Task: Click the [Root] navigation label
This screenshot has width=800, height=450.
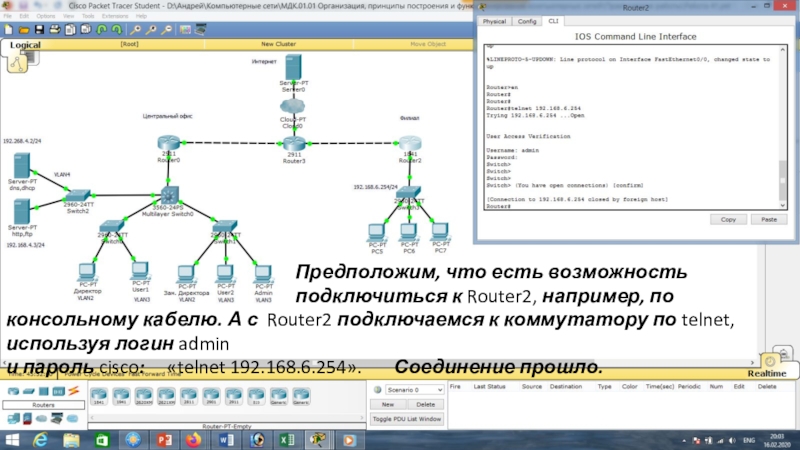Action: click(129, 44)
